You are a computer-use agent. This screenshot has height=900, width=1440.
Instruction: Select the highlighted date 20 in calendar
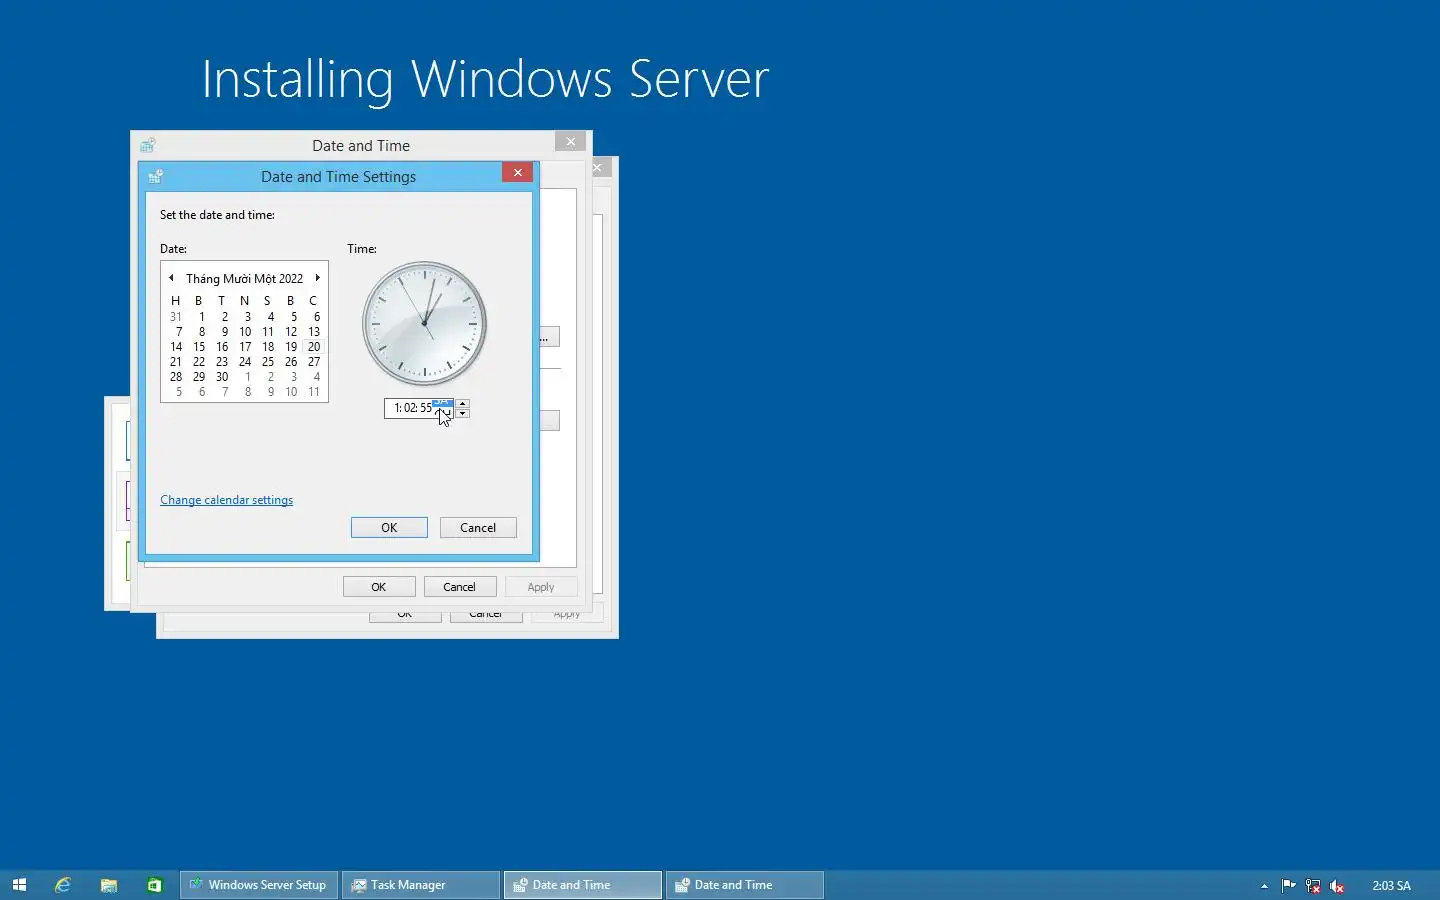314,347
